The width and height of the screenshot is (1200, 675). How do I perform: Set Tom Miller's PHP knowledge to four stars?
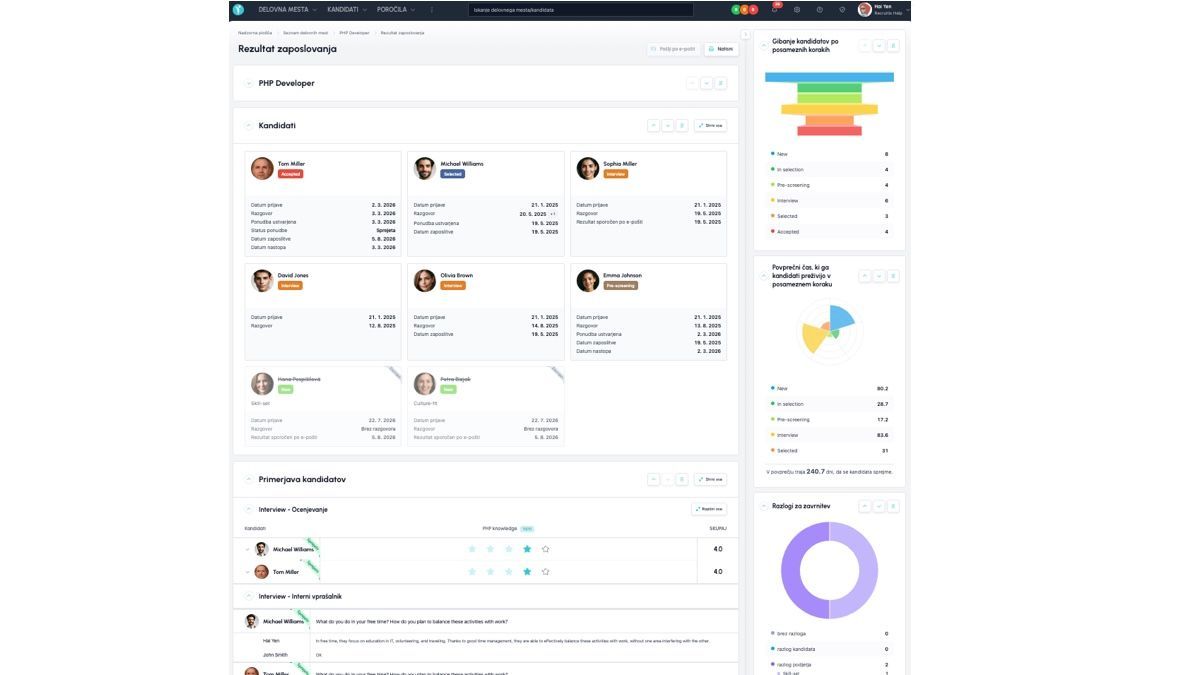pos(527,572)
